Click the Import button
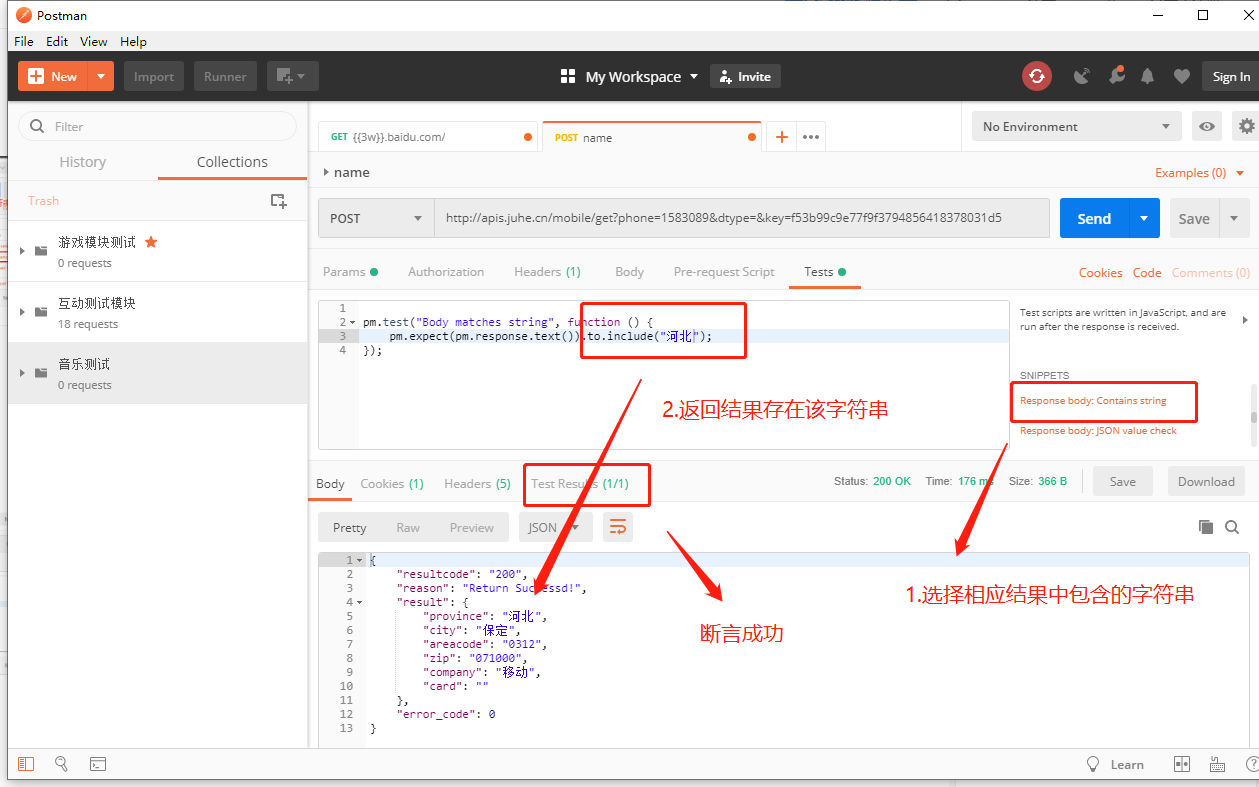The width and height of the screenshot is (1259, 787). point(153,76)
